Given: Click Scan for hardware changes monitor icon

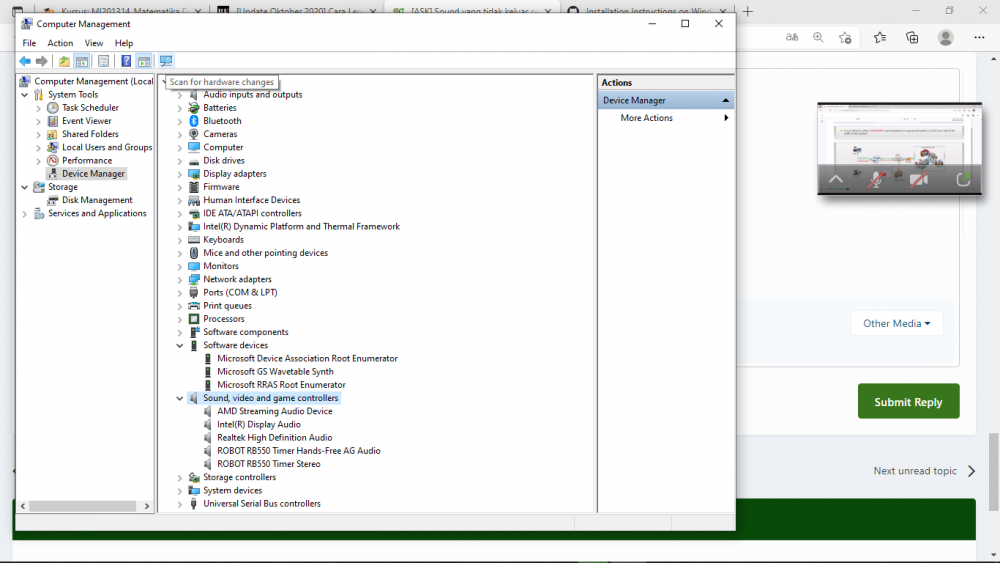Looking at the screenshot, I should click(166, 61).
